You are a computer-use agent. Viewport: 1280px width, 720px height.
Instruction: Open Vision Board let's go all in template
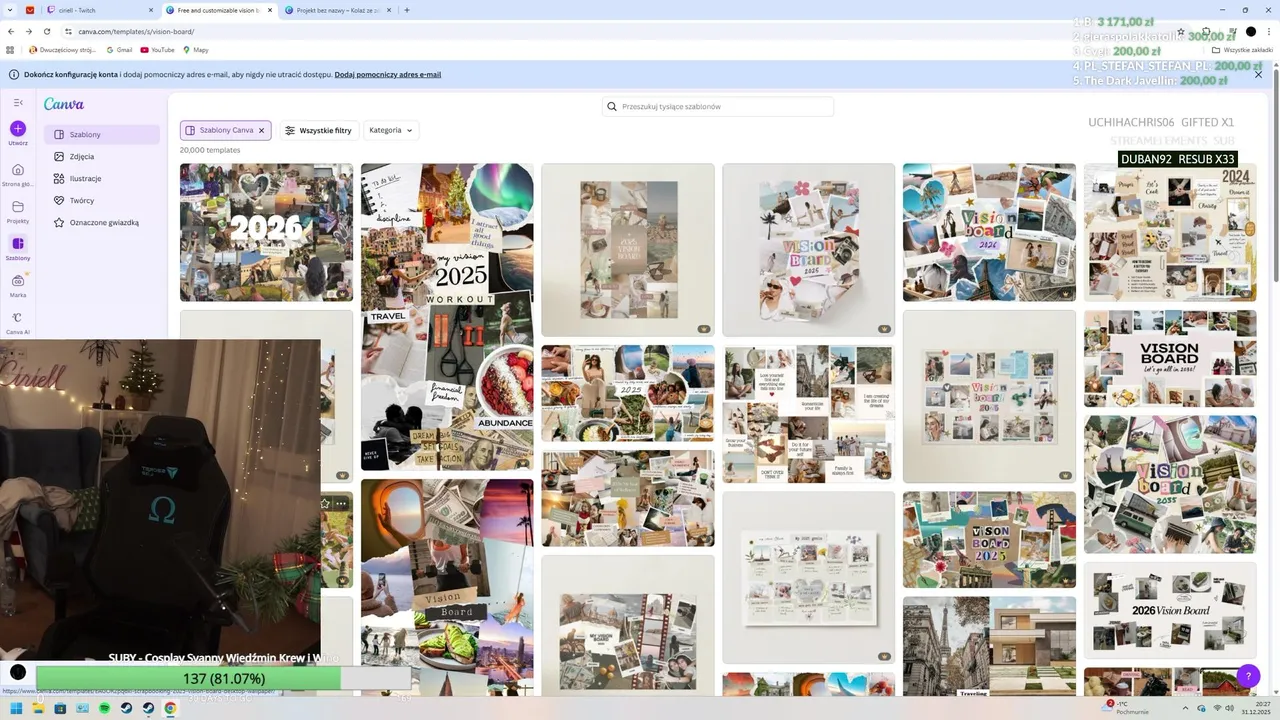(x=1170, y=358)
